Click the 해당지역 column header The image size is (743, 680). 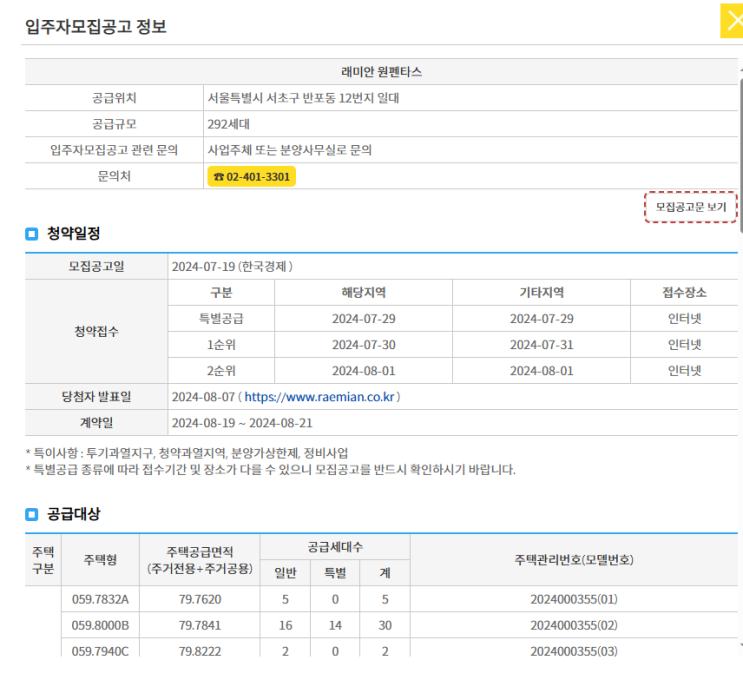click(x=363, y=292)
